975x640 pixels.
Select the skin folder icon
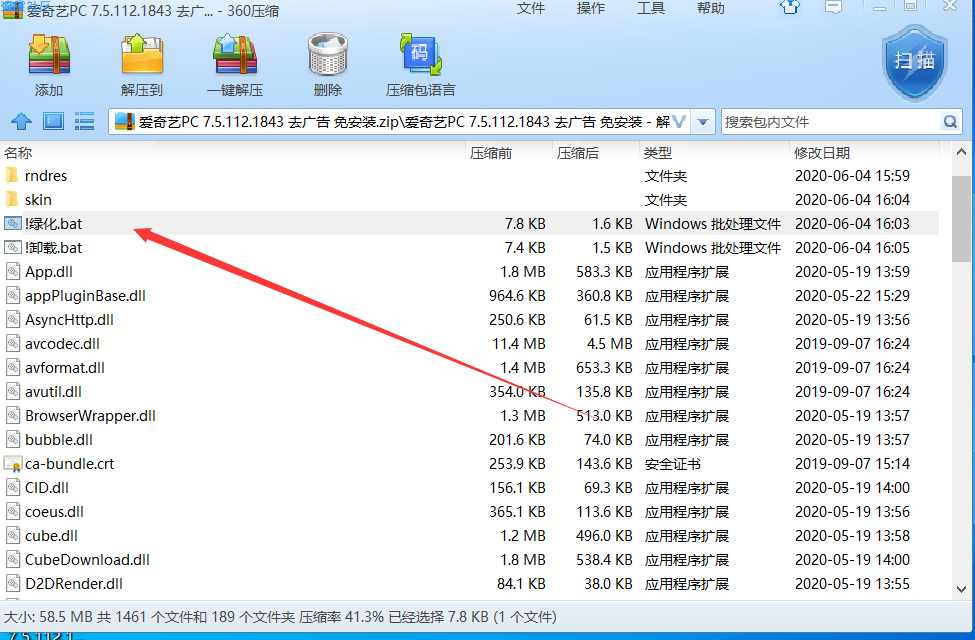(x=12, y=200)
